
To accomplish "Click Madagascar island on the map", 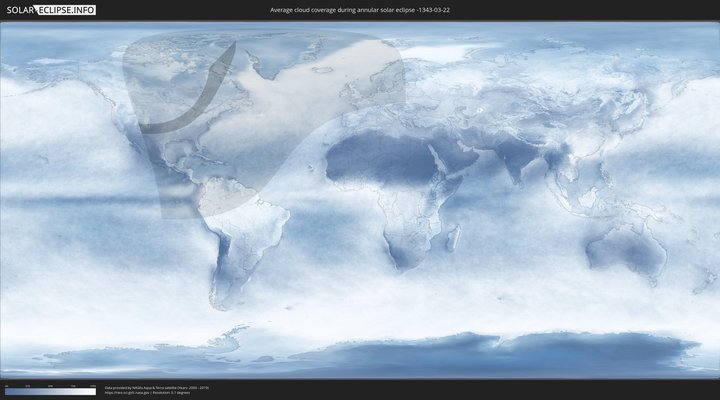I will pyautogui.click(x=453, y=238).
